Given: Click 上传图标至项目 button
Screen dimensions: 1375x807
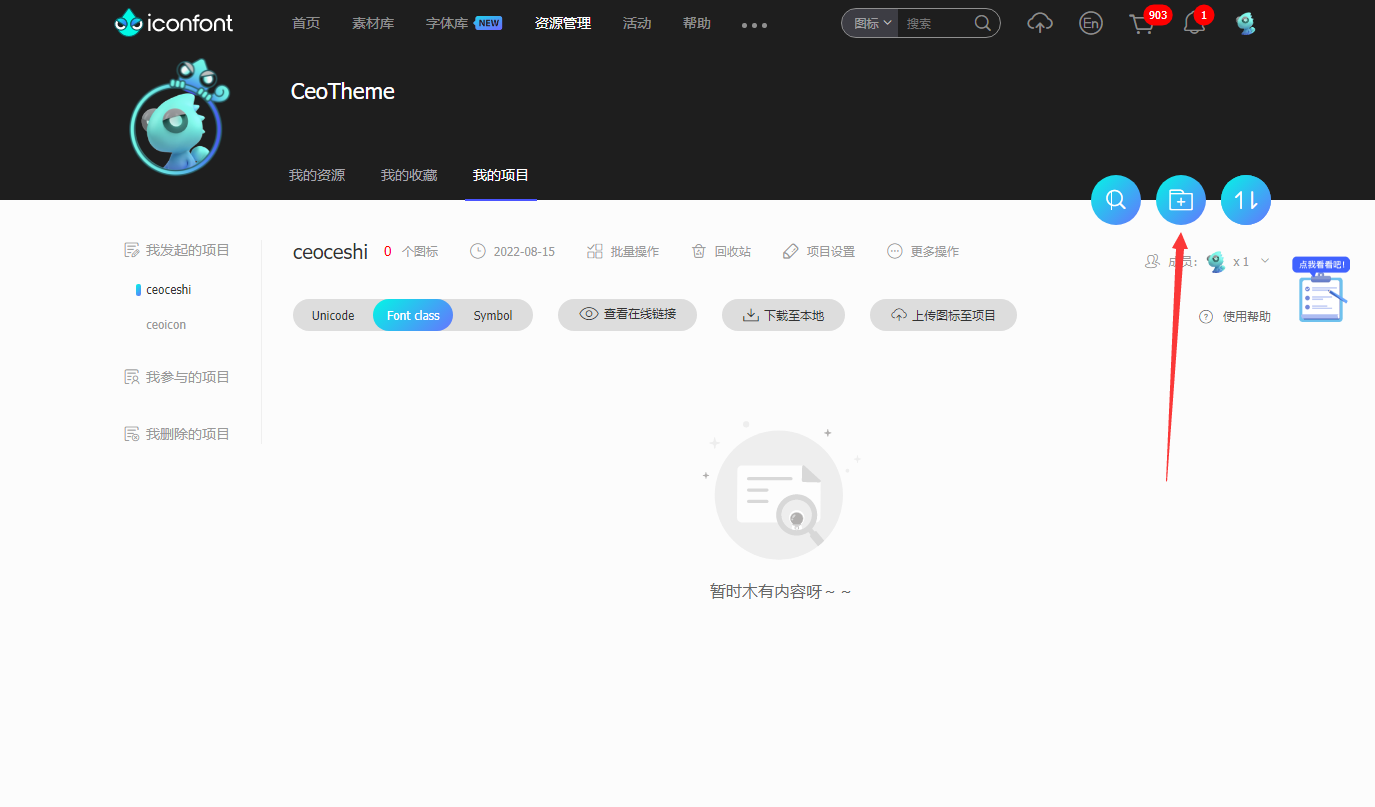Looking at the screenshot, I should click(x=943, y=315).
